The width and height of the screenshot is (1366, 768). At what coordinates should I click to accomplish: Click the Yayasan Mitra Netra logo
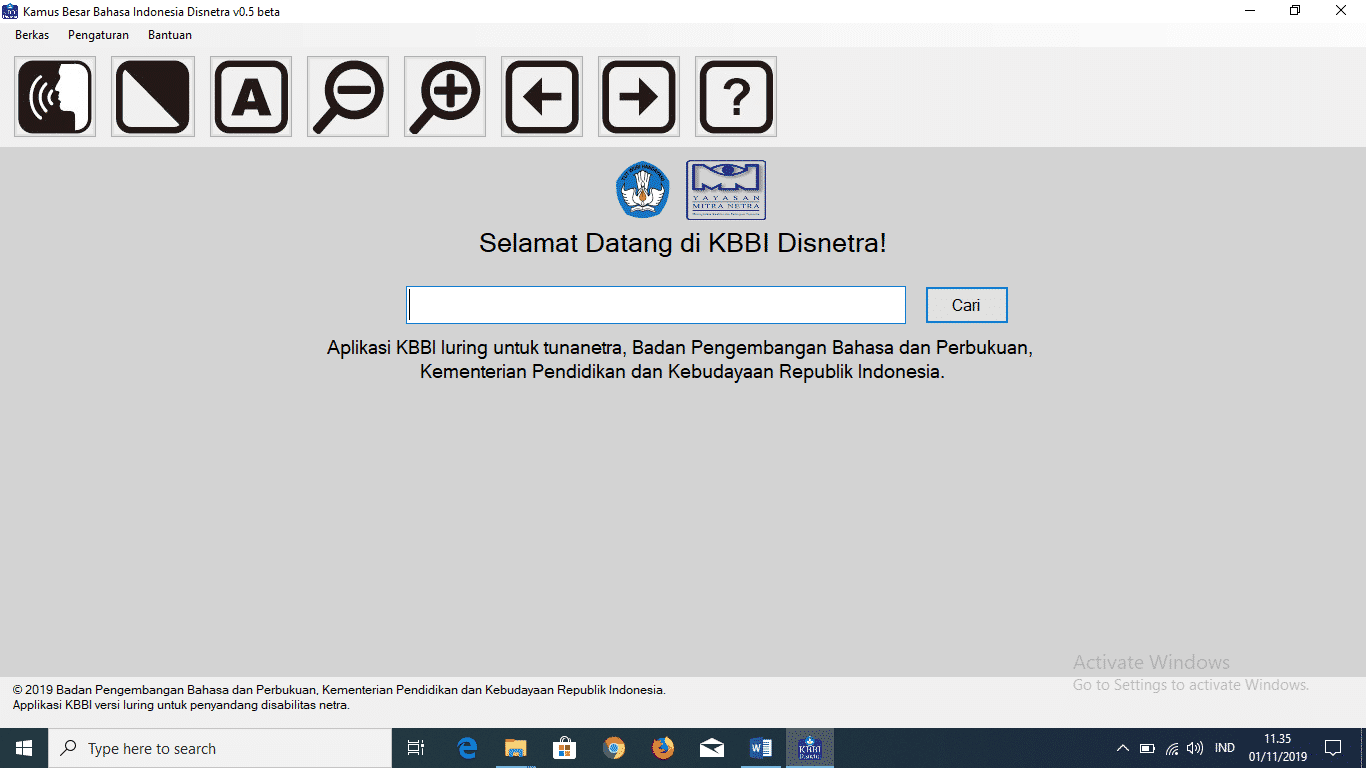click(x=726, y=190)
